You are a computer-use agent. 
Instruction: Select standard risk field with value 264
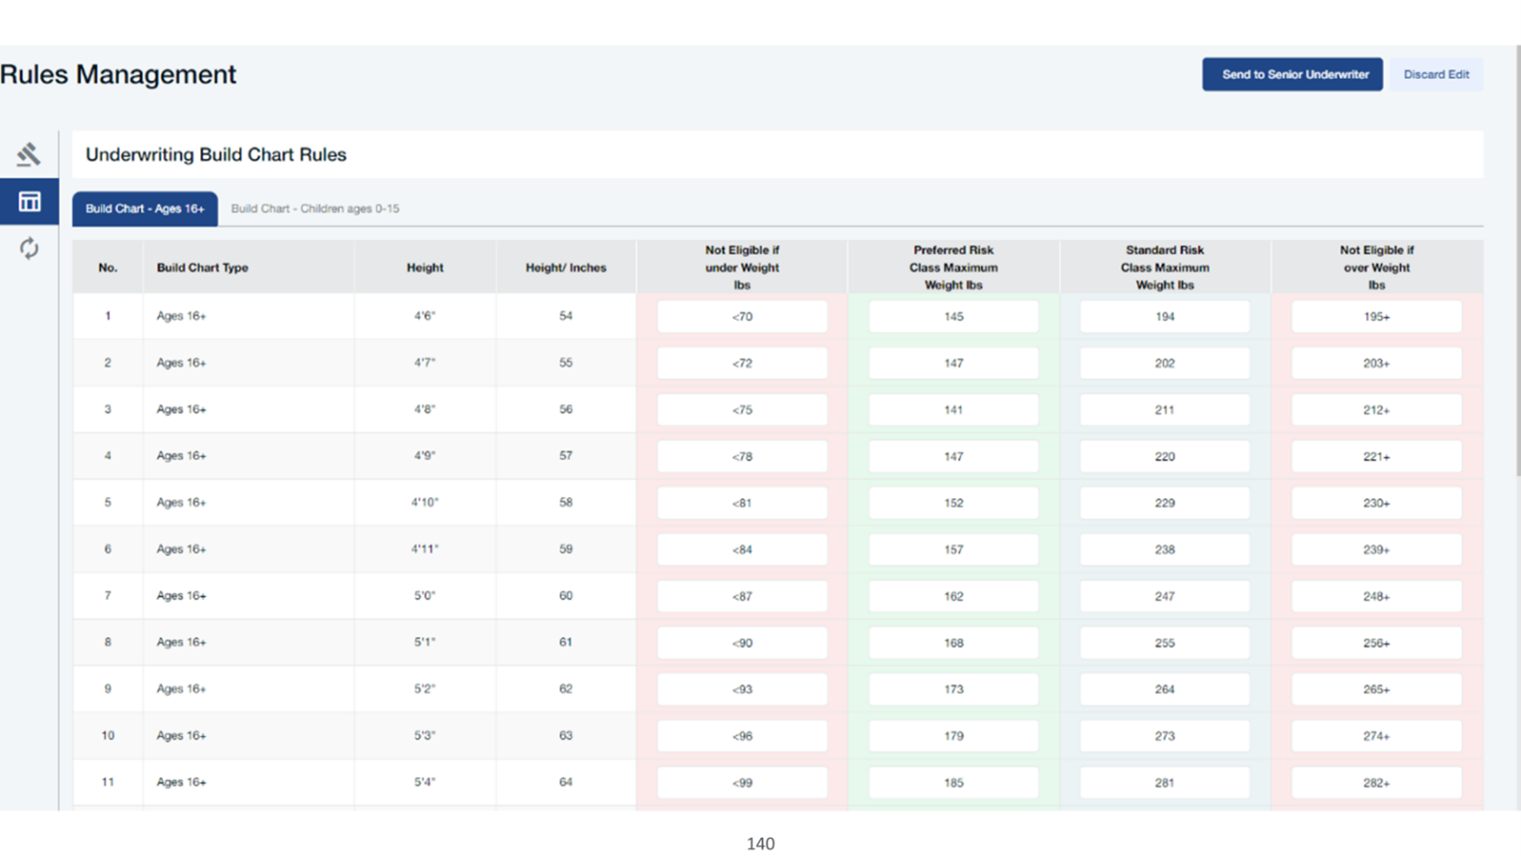pyautogui.click(x=1164, y=690)
